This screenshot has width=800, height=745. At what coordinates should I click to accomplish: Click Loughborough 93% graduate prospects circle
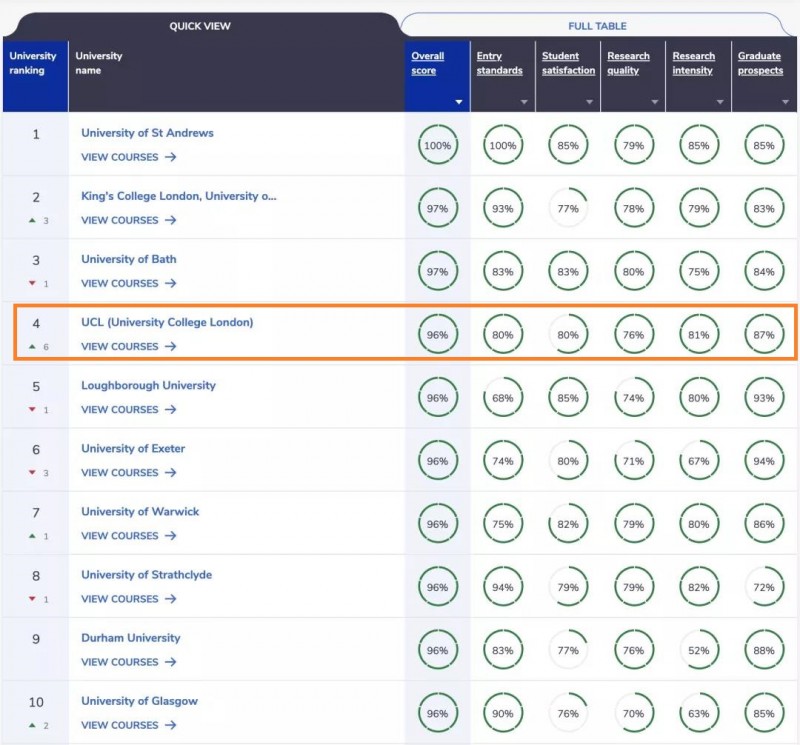click(764, 398)
